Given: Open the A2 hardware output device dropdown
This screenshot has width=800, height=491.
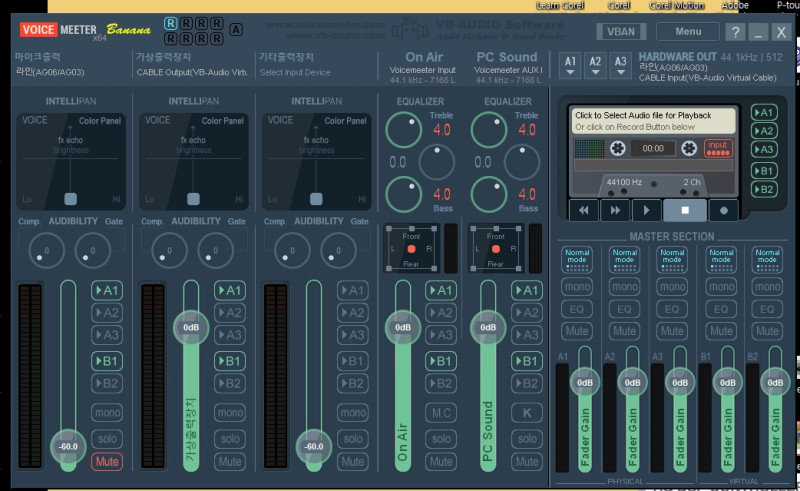Looking at the screenshot, I should point(596,65).
